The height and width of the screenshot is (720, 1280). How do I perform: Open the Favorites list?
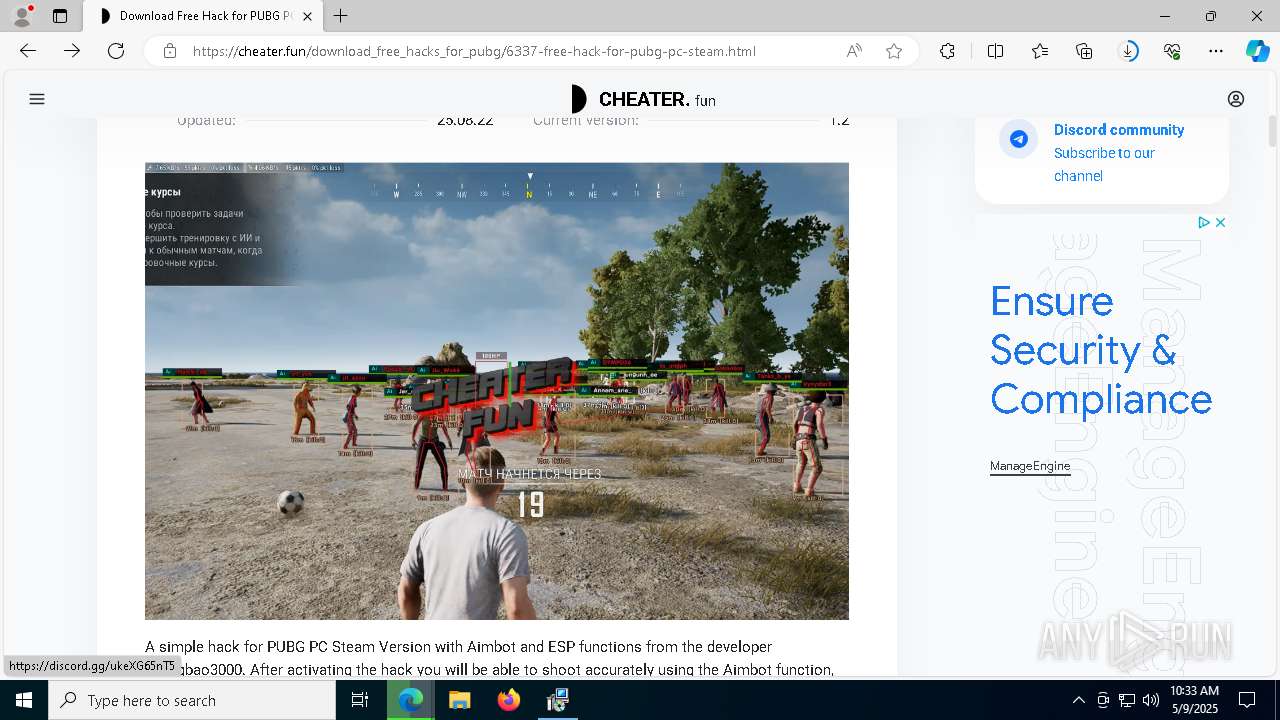(x=1040, y=51)
